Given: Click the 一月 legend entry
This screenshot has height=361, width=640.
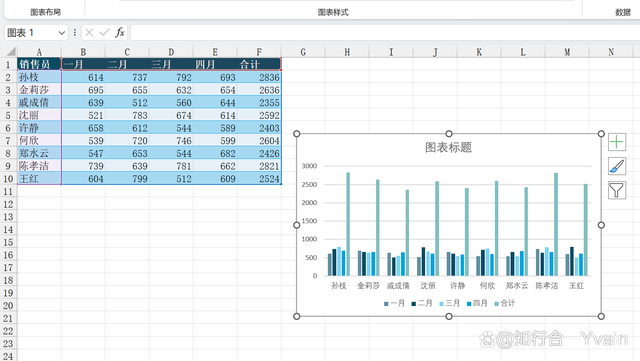Looking at the screenshot, I should 394,303.
